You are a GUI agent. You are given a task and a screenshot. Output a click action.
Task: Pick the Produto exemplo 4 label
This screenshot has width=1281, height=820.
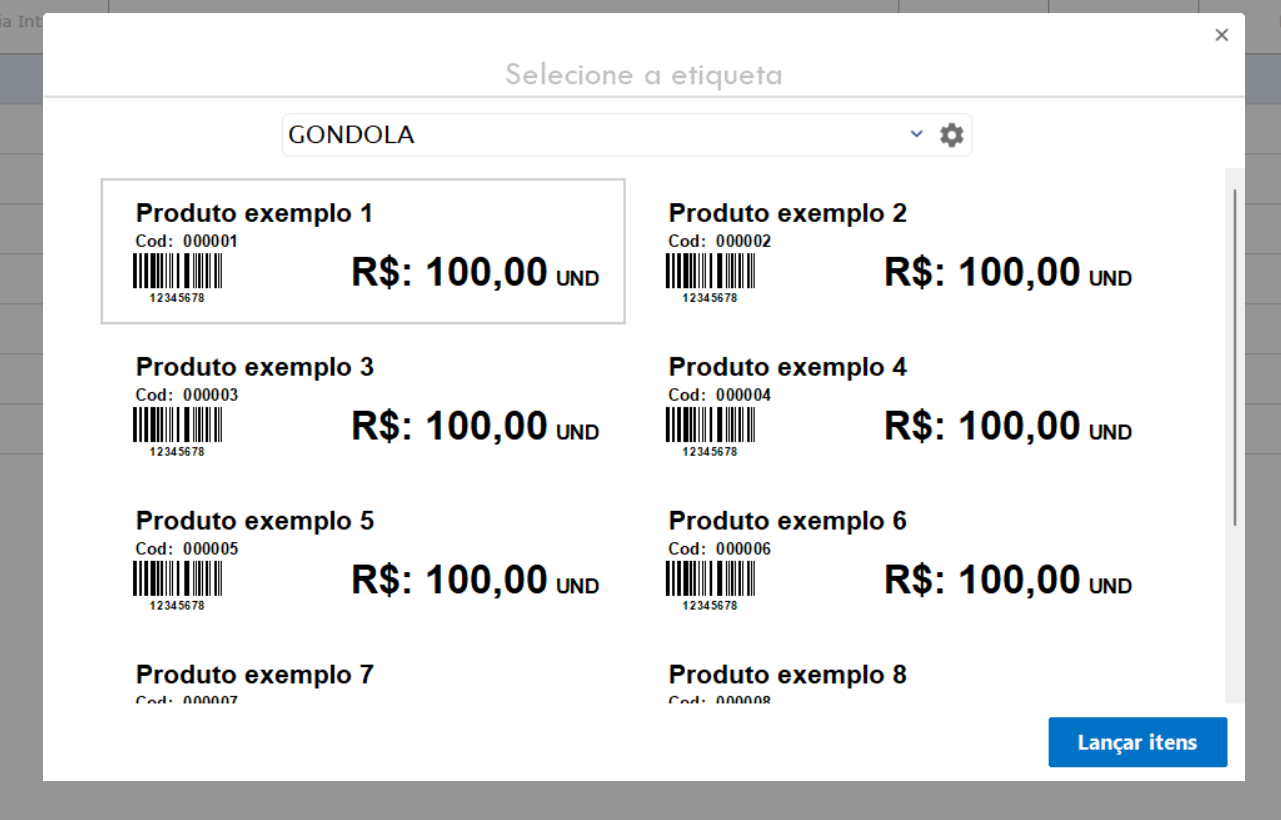coord(896,405)
